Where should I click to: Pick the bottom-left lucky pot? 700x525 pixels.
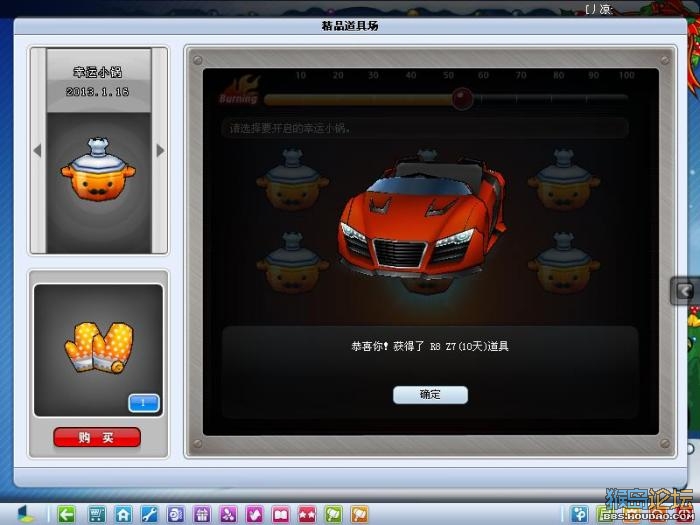(x=292, y=263)
